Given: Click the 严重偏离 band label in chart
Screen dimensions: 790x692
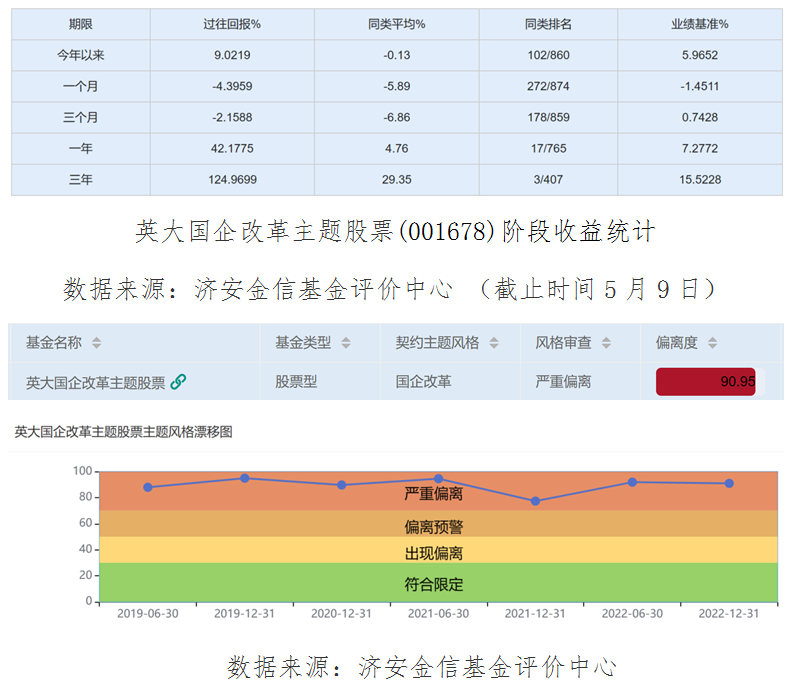Looking at the screenshot, I should (433, 493).
